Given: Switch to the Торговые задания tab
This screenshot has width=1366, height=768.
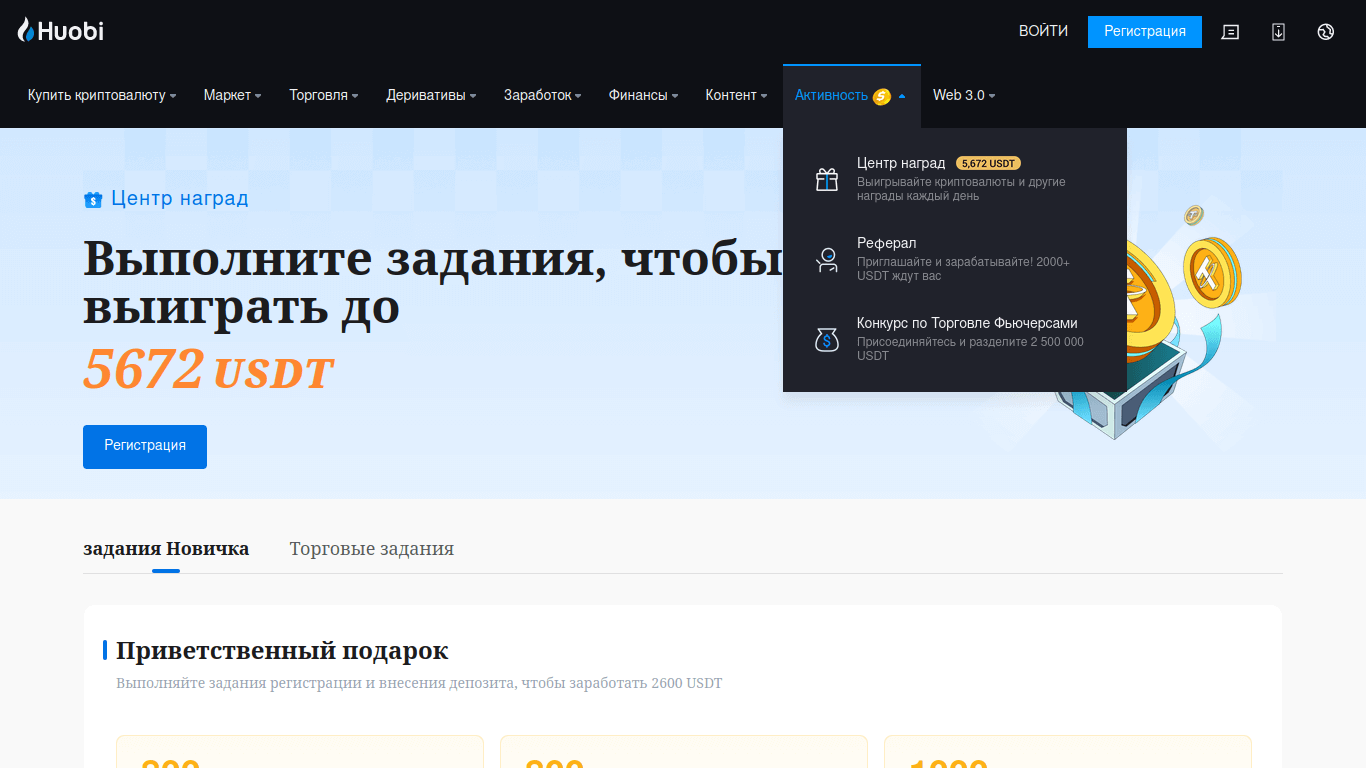Looking at the screenshot, I should coord(371,549).
